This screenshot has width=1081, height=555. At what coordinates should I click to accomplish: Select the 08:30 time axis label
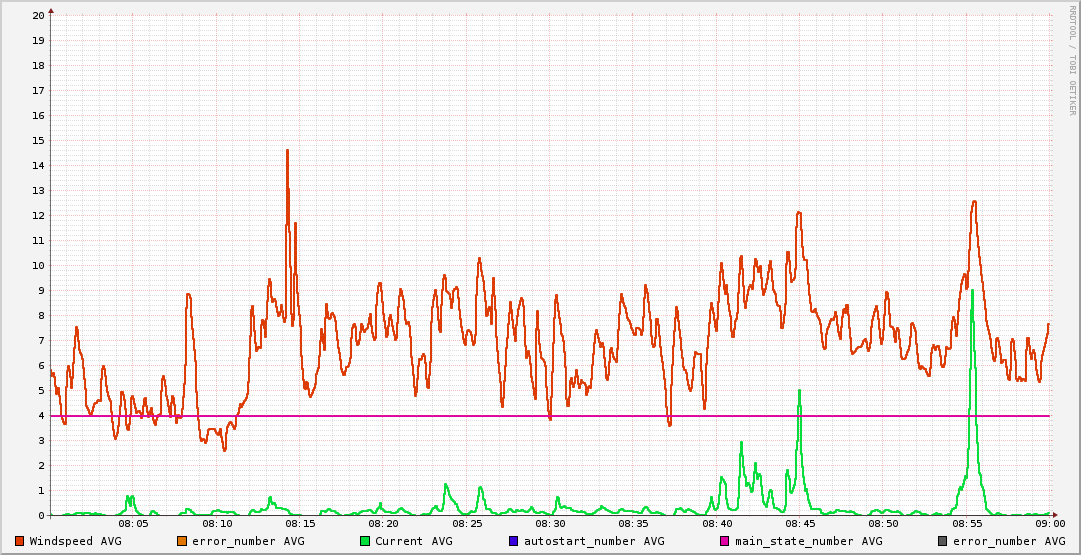point(550,523)
